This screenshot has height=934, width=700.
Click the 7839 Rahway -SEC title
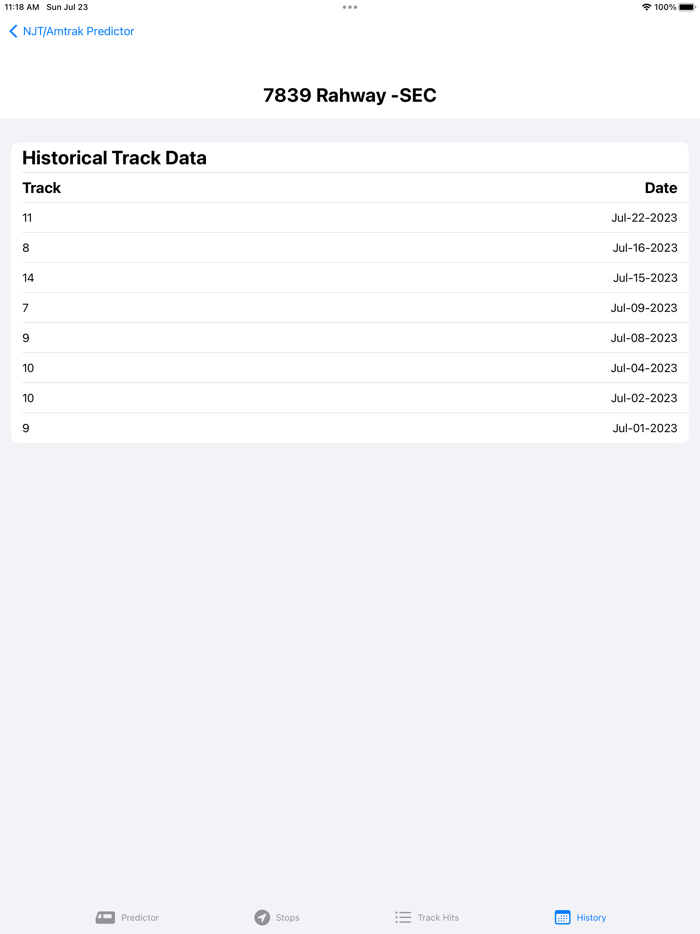pyautogui.click(x=350, y=95)
